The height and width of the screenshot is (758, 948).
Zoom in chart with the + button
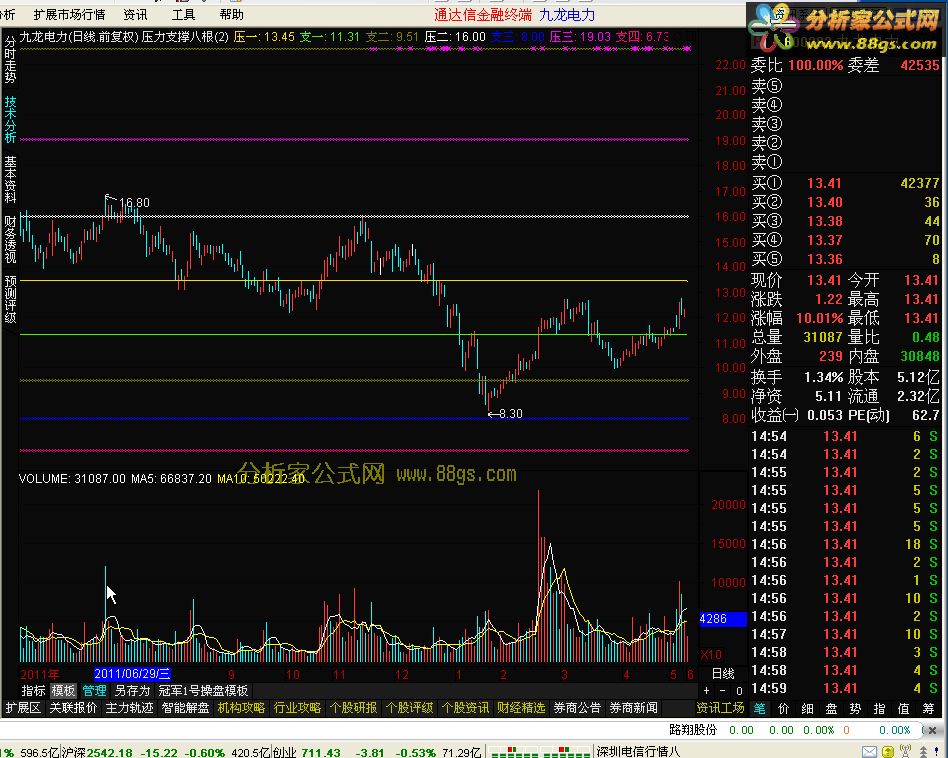[706, 690]
